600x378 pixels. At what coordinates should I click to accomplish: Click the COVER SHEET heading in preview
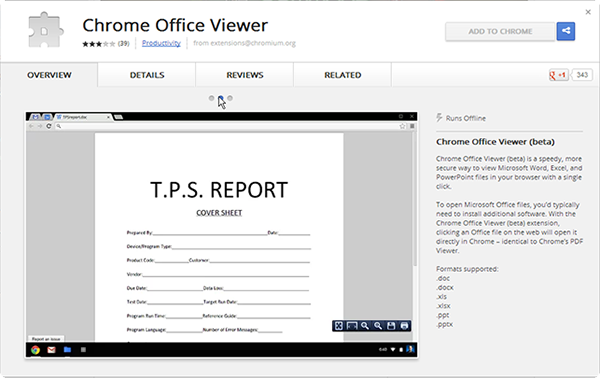coord(219,213)
